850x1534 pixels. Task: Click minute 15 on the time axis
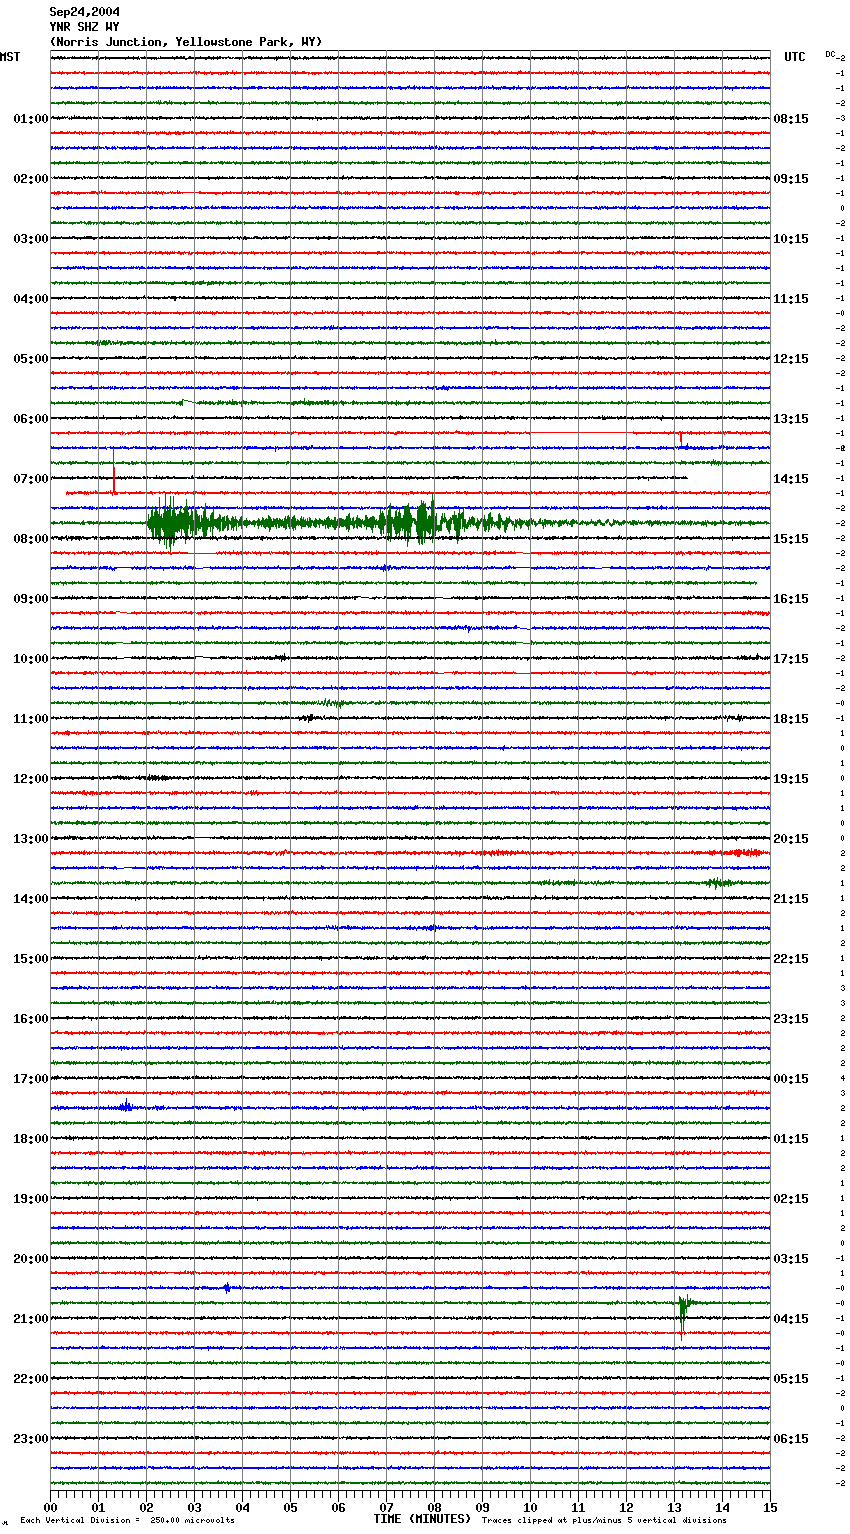click(770, 1507)
